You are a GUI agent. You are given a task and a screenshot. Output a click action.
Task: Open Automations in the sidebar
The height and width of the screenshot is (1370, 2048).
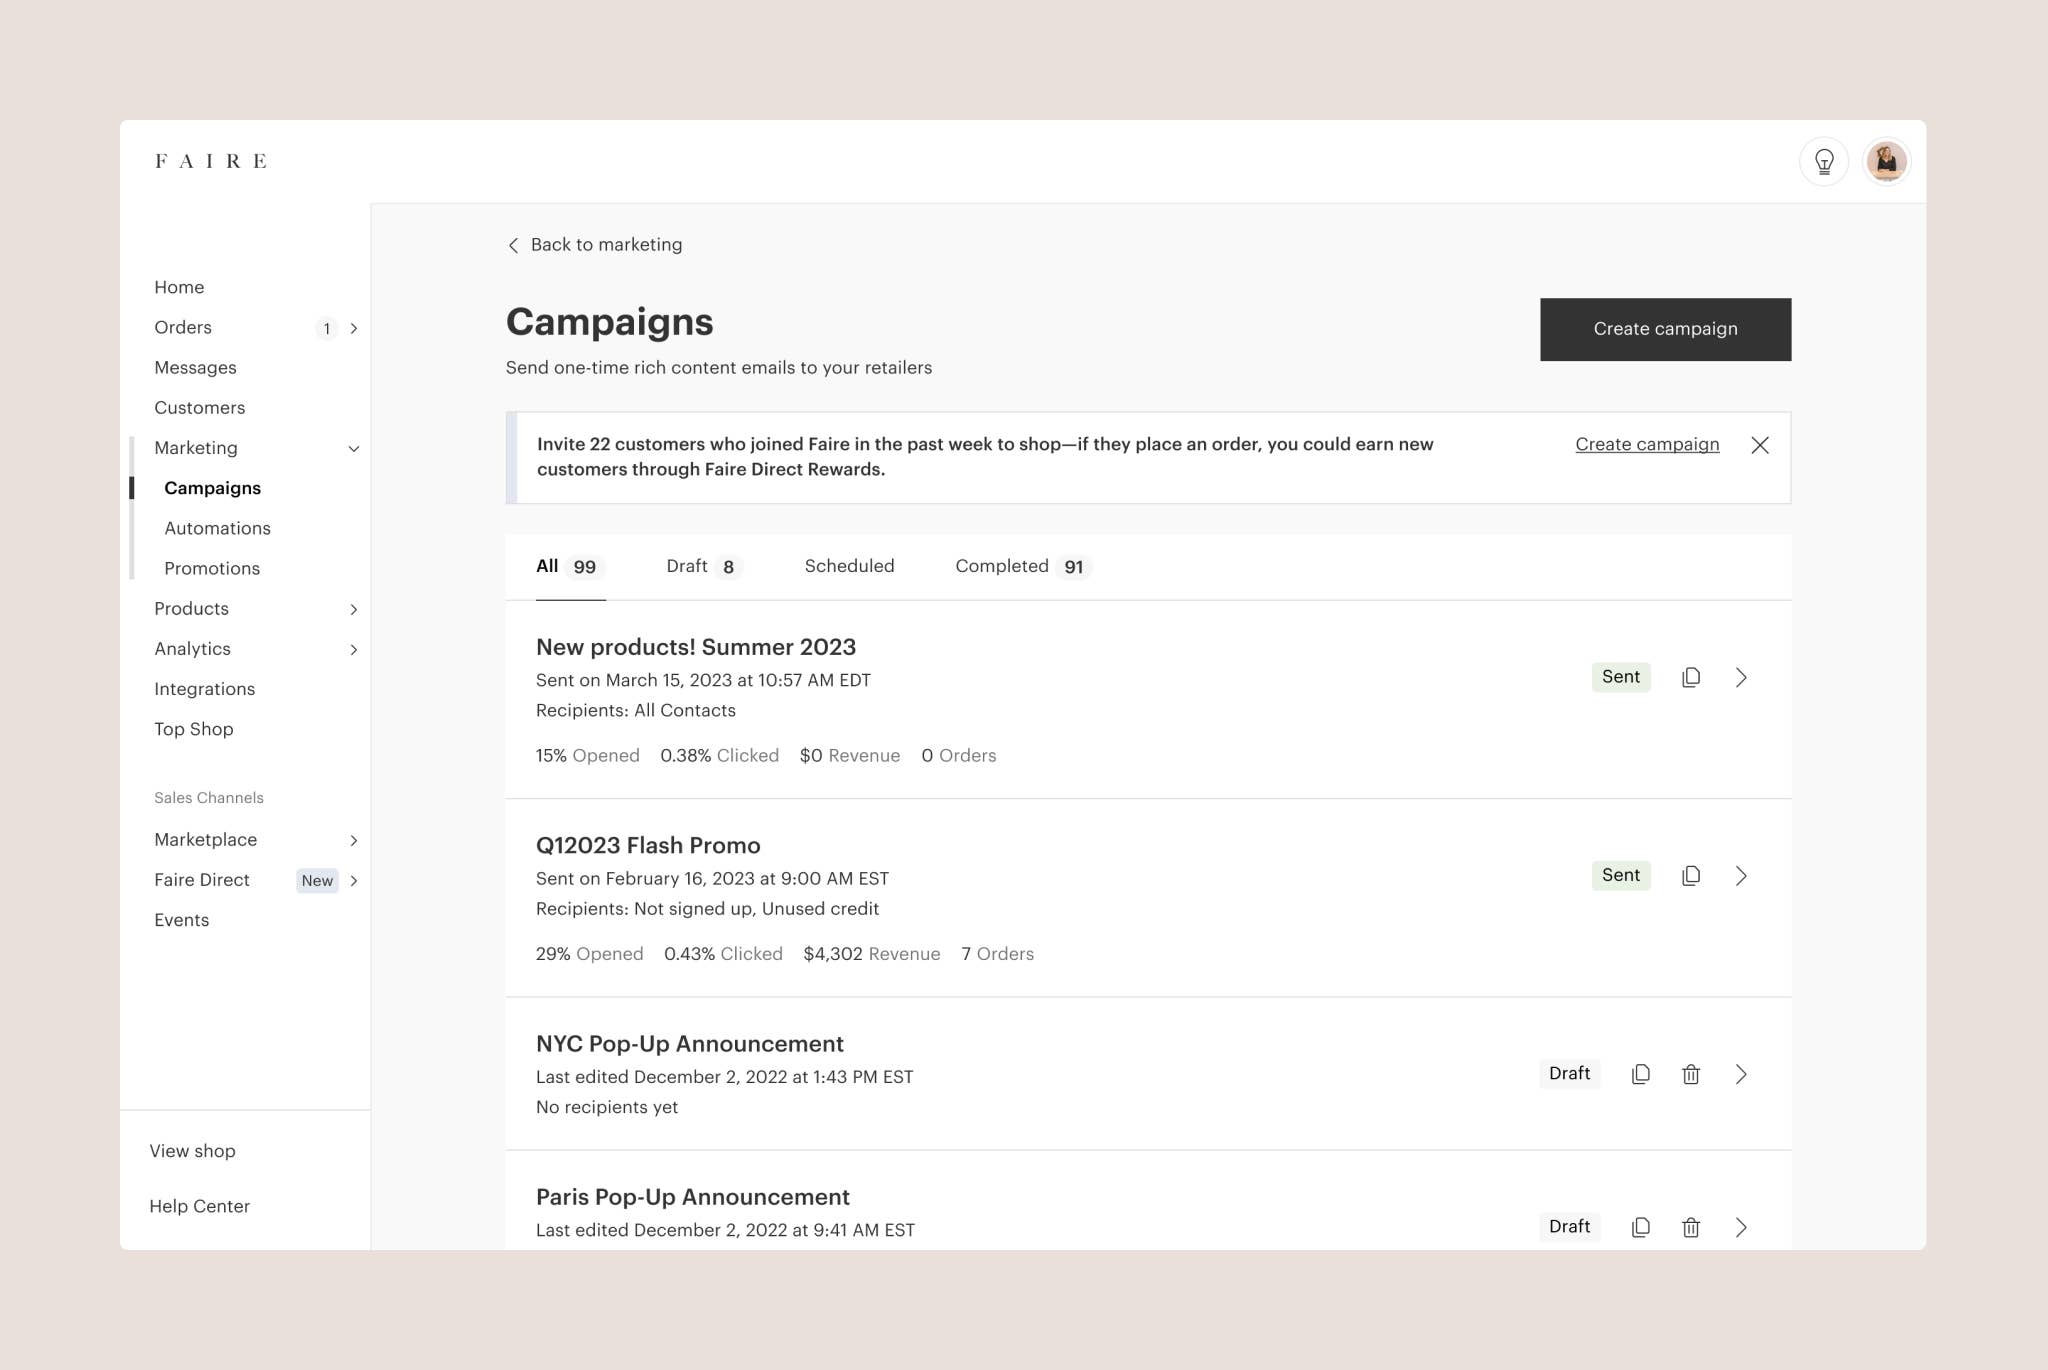coord(217,528)
